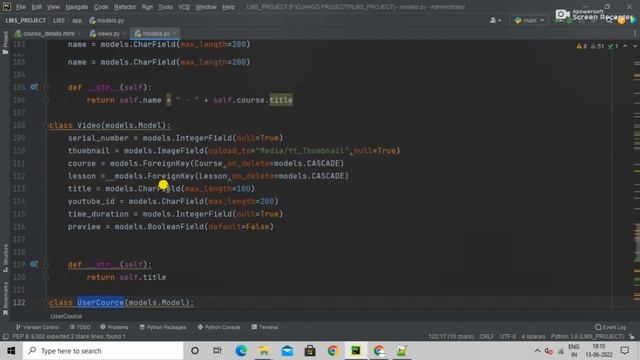Click 'title' highlighted in line 106
This screenshot has width=640, height=360.
[x=281, y=100]
